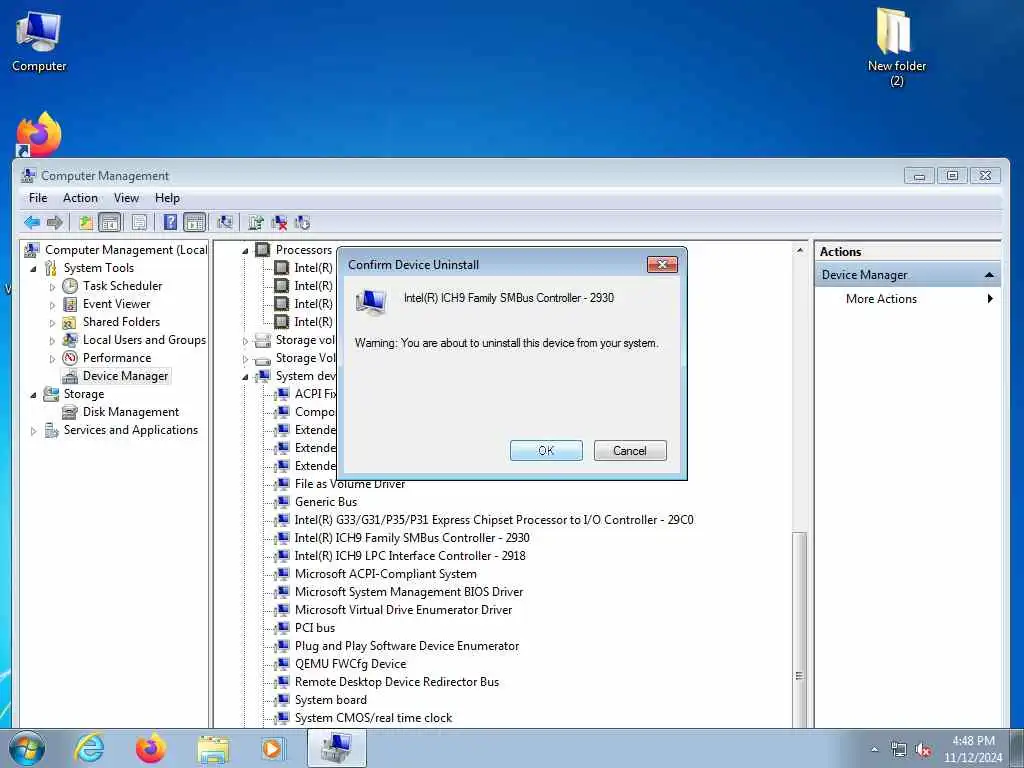Screen dimensions: 1024x768
Task: Open Windows Explorer from taskbar
Action: pos(213,748)
